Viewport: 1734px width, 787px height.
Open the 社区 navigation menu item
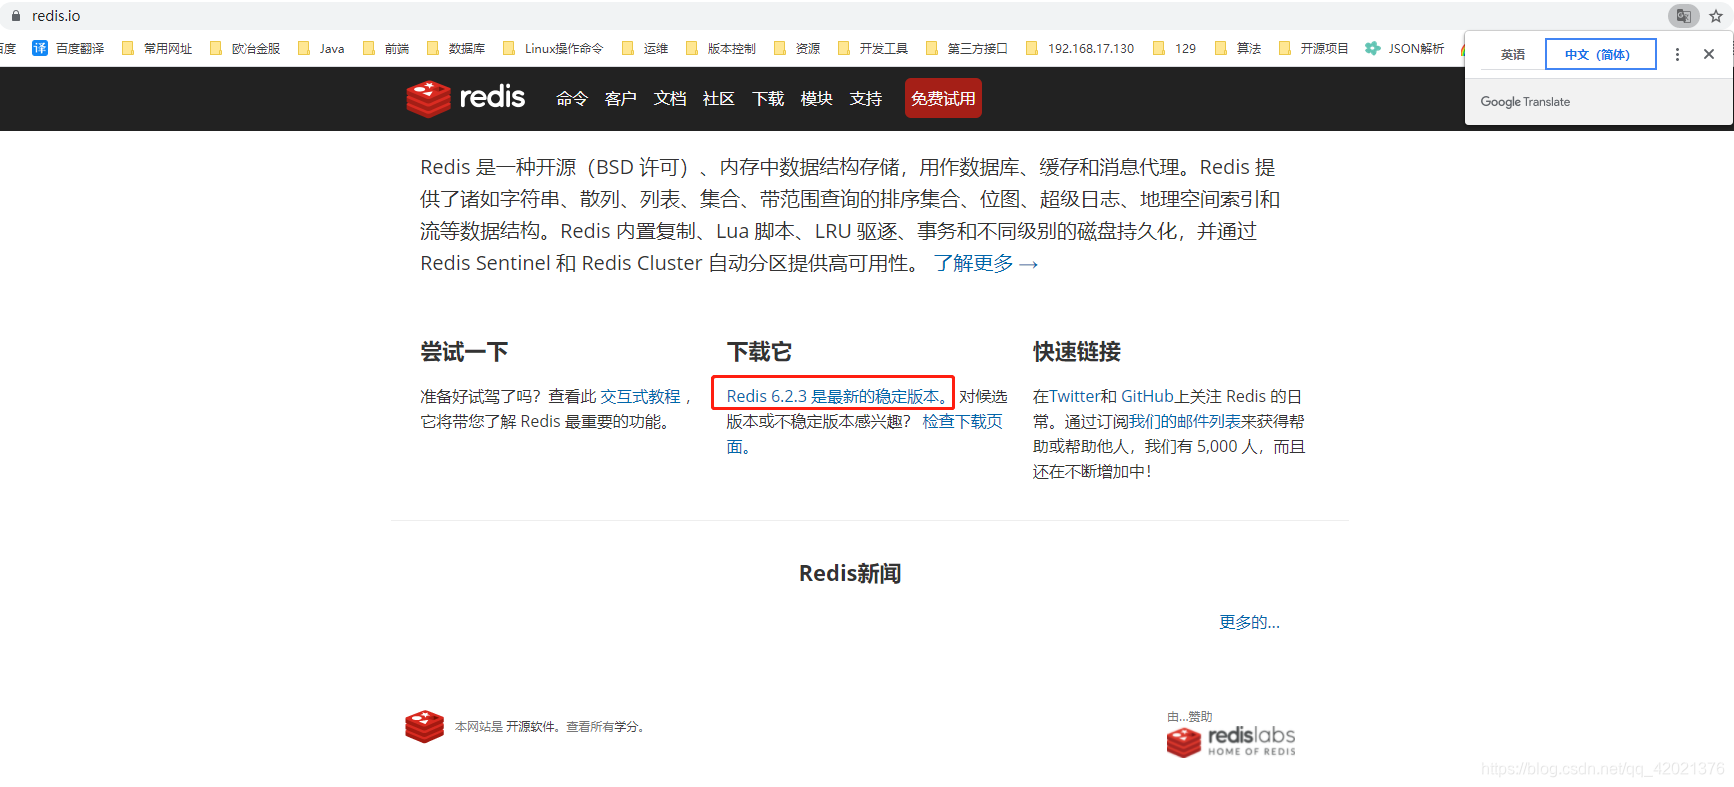click(719, 98)
